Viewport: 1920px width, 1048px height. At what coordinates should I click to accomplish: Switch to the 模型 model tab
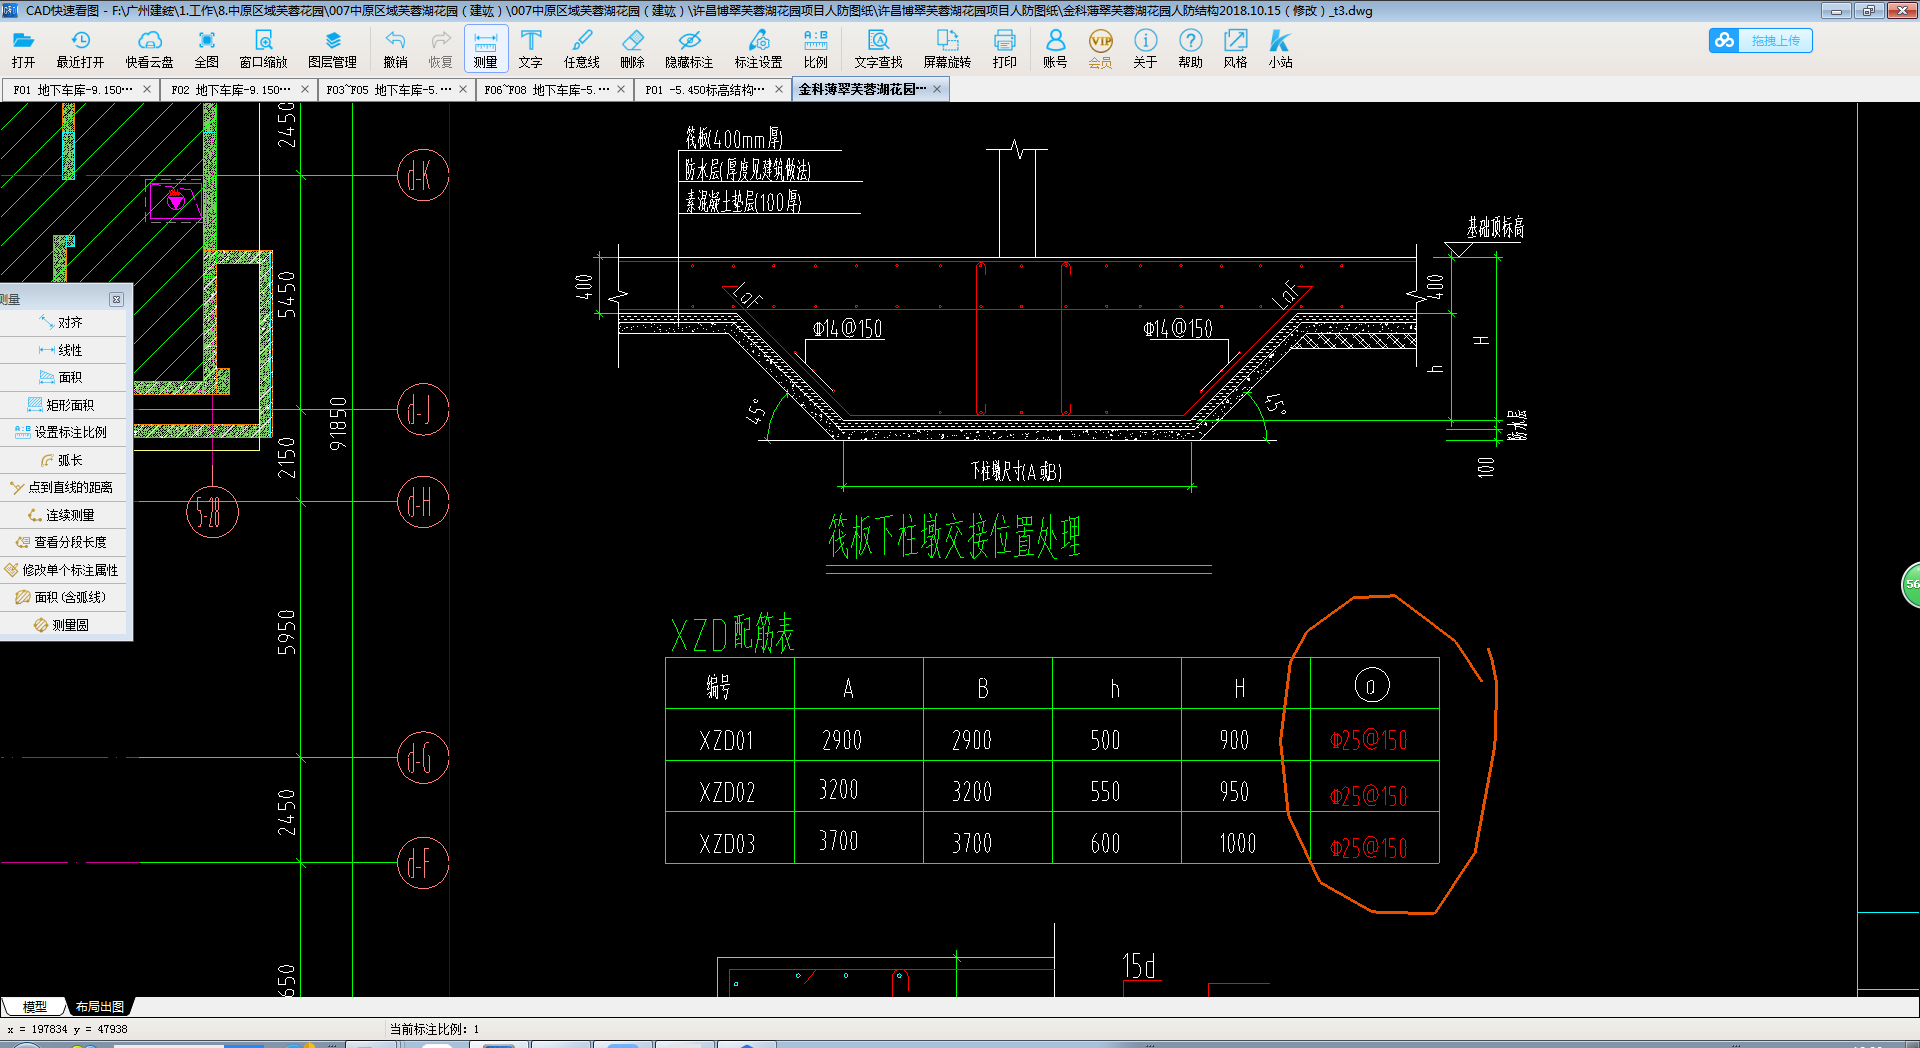[35, 1007]
